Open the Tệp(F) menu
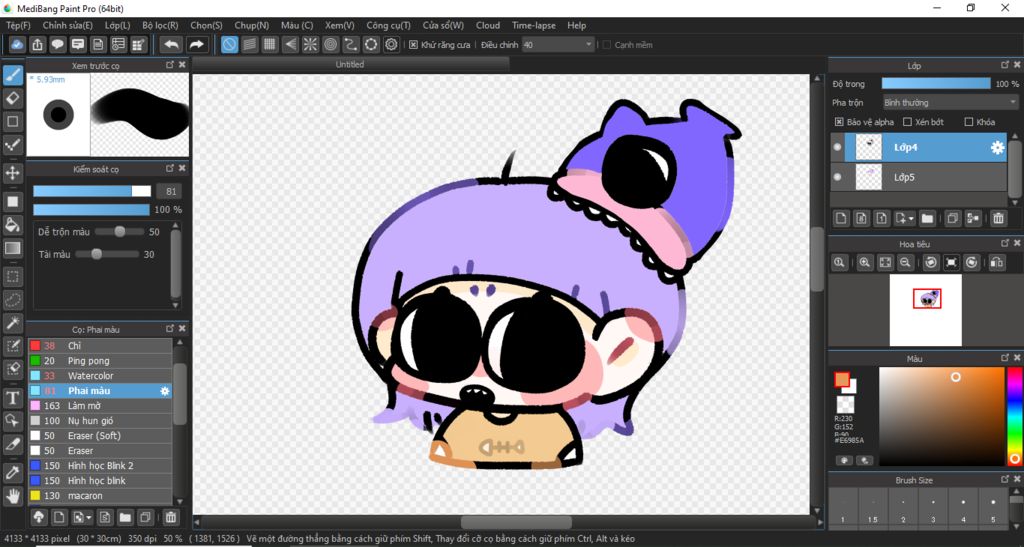This screenshot has width=1024, height=547. (x=18, y=25)
